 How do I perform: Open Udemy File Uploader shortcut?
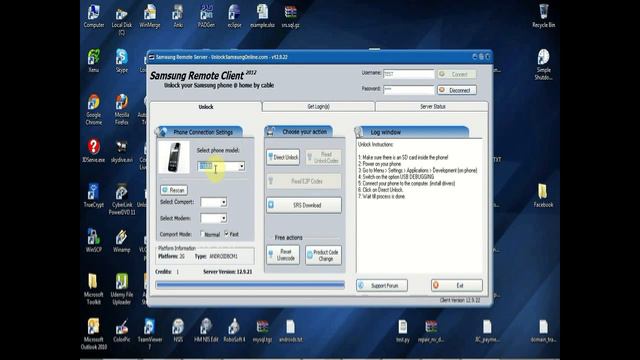click(122, 289)
